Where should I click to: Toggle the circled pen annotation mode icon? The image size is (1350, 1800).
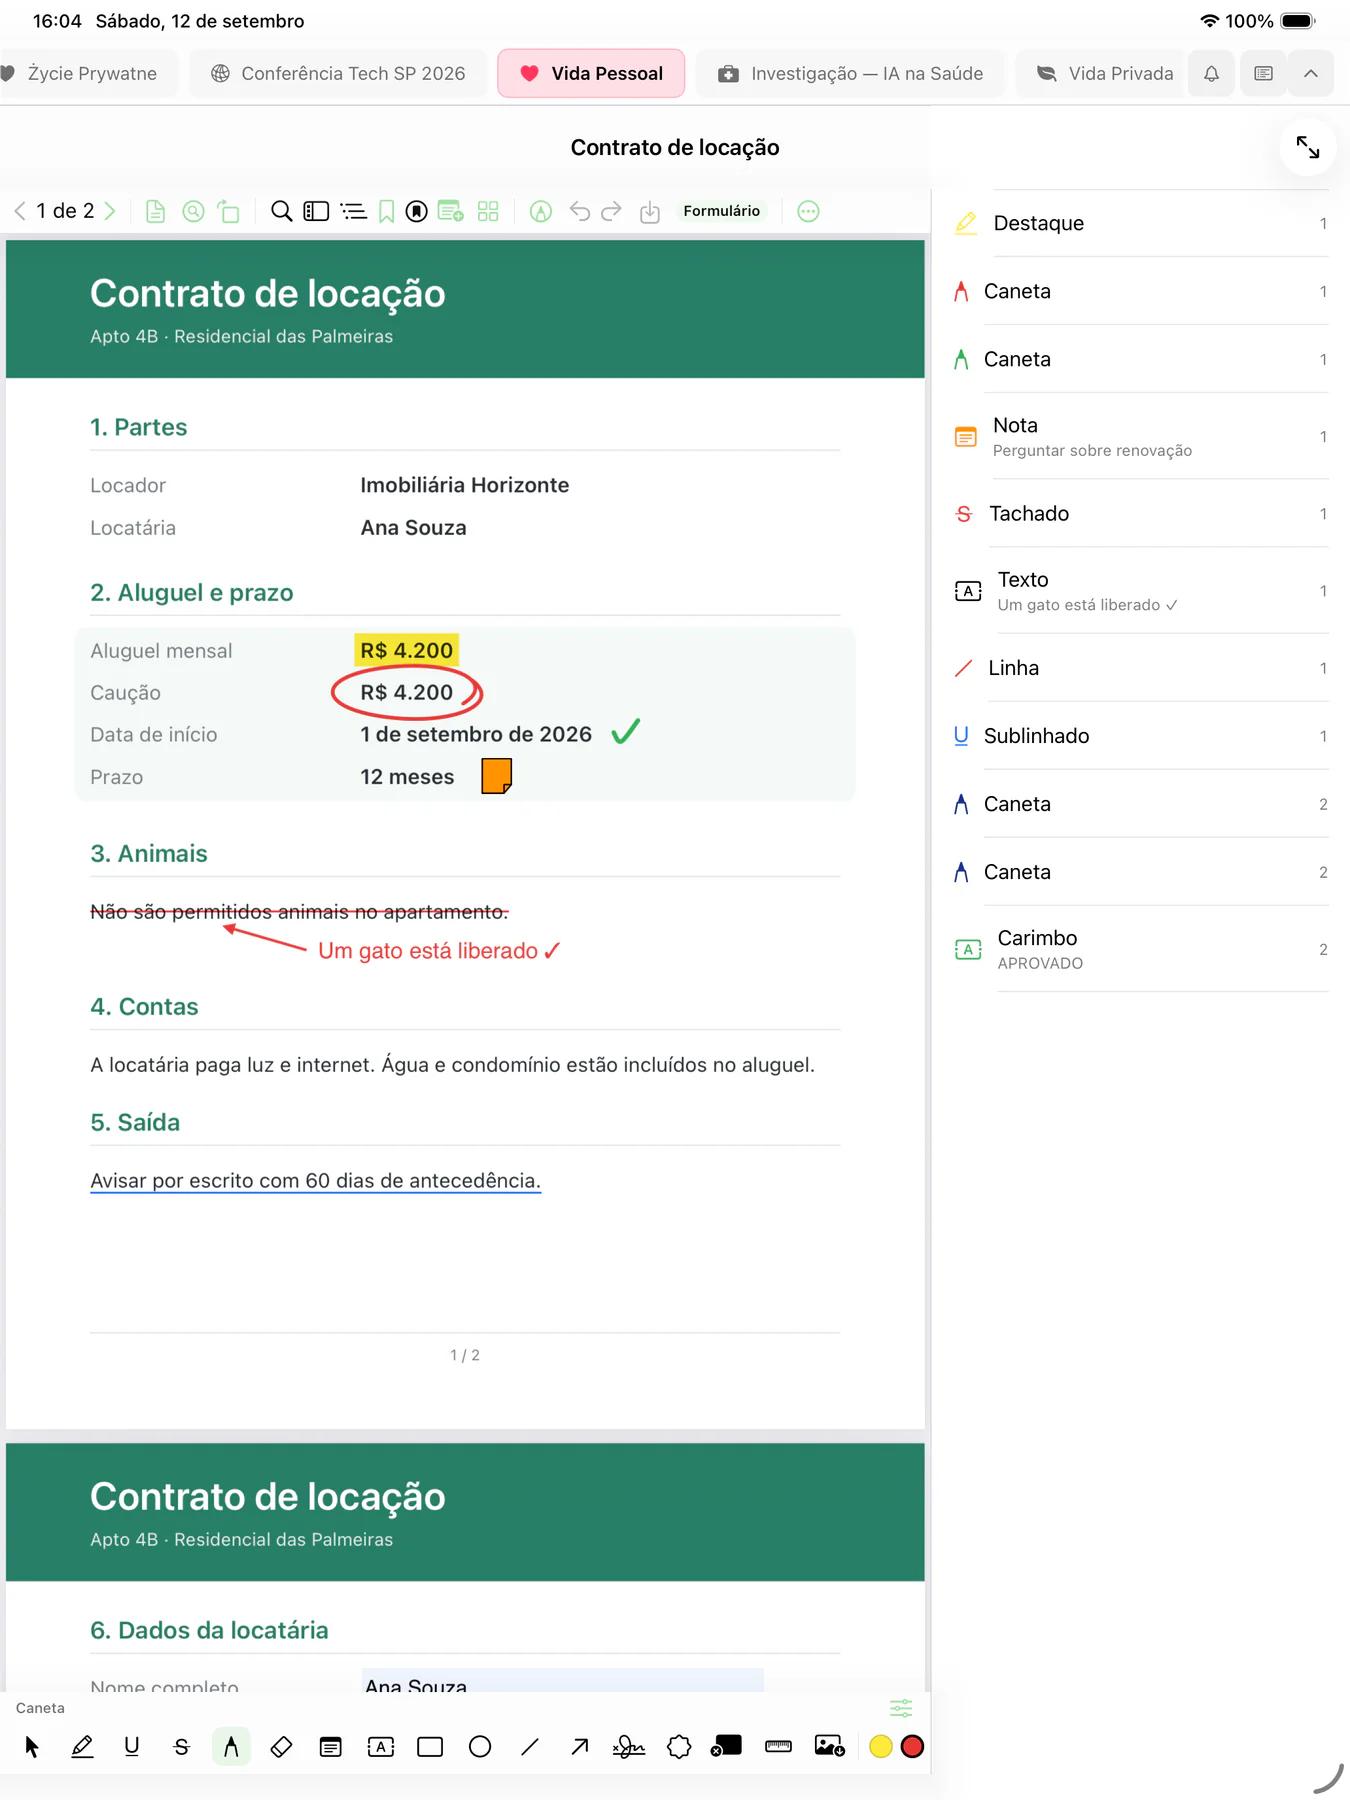(541, 211)
